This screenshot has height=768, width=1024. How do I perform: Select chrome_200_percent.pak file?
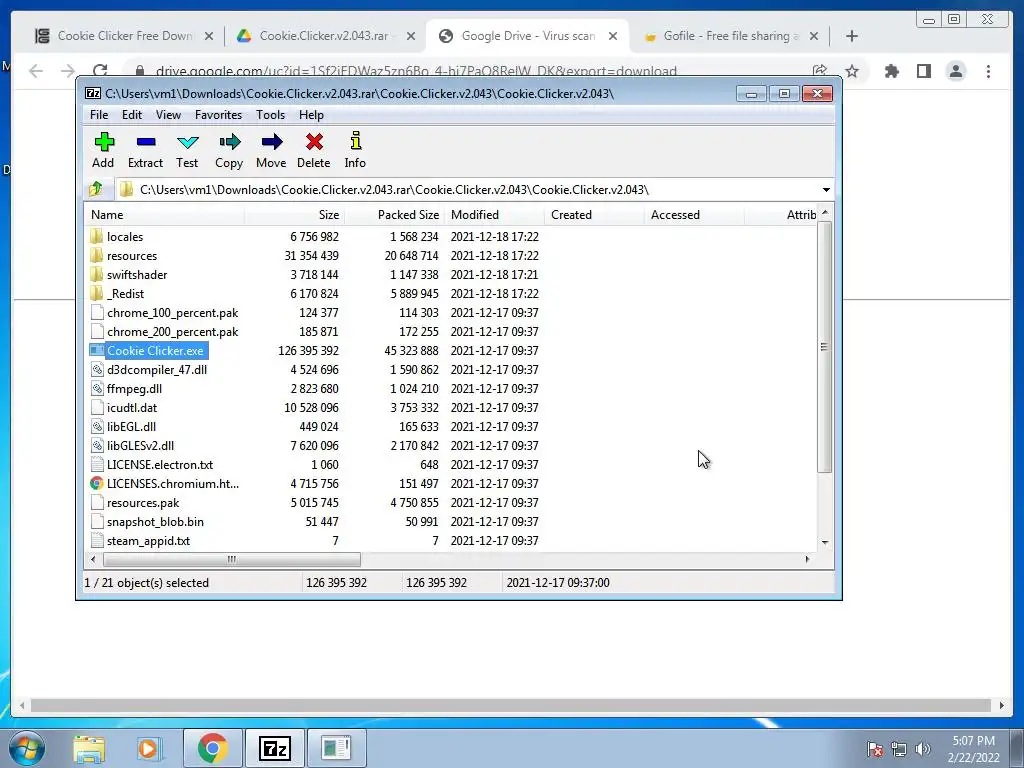(x=172, y=332)
